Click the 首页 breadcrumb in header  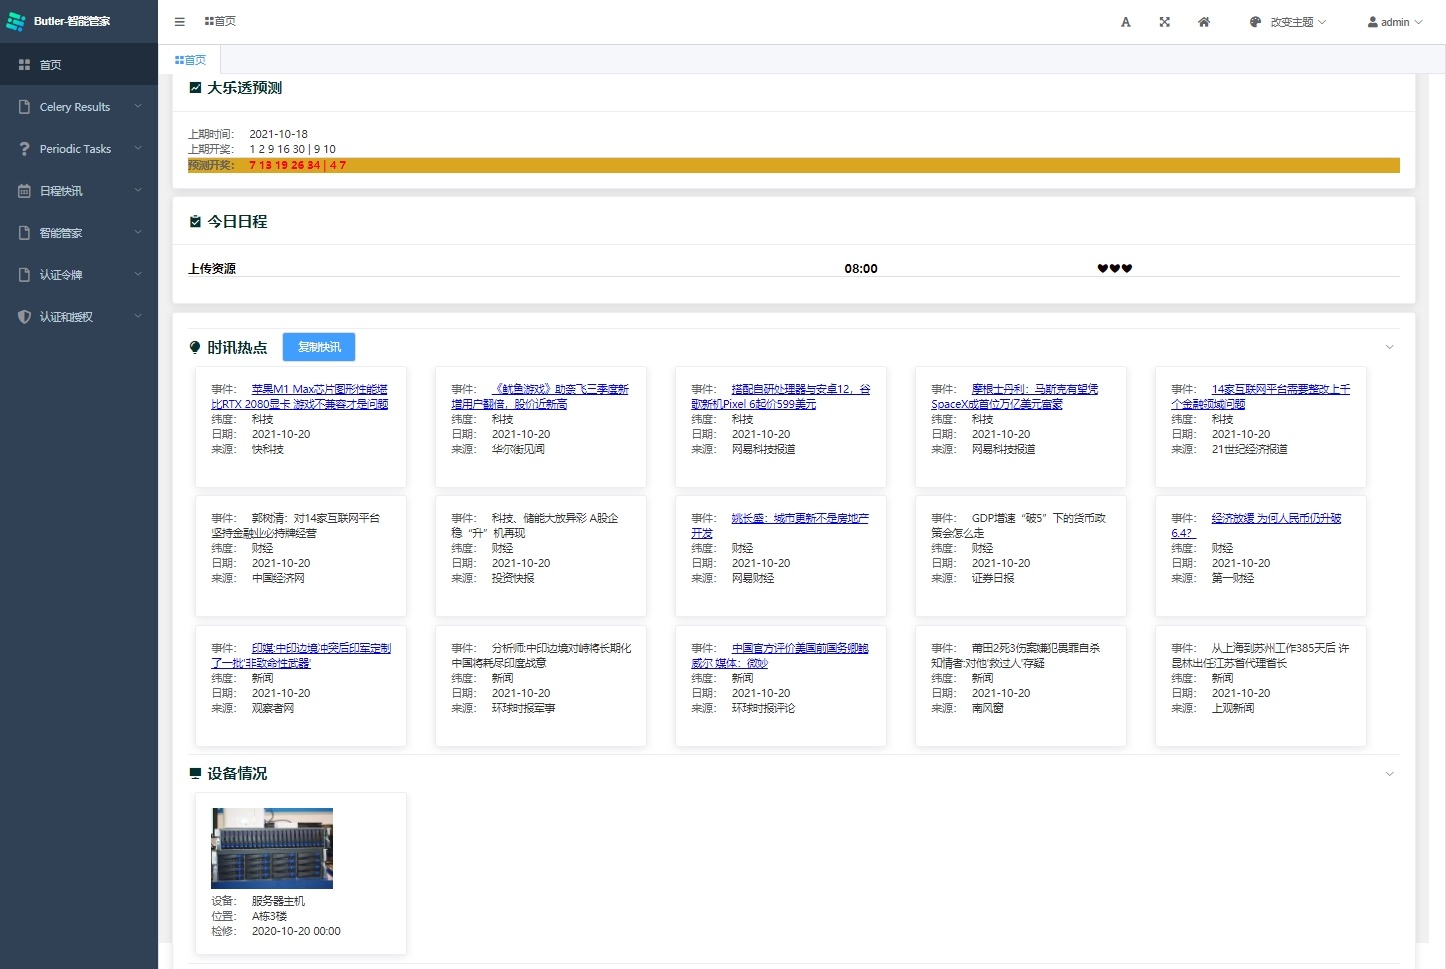(220, 22)
